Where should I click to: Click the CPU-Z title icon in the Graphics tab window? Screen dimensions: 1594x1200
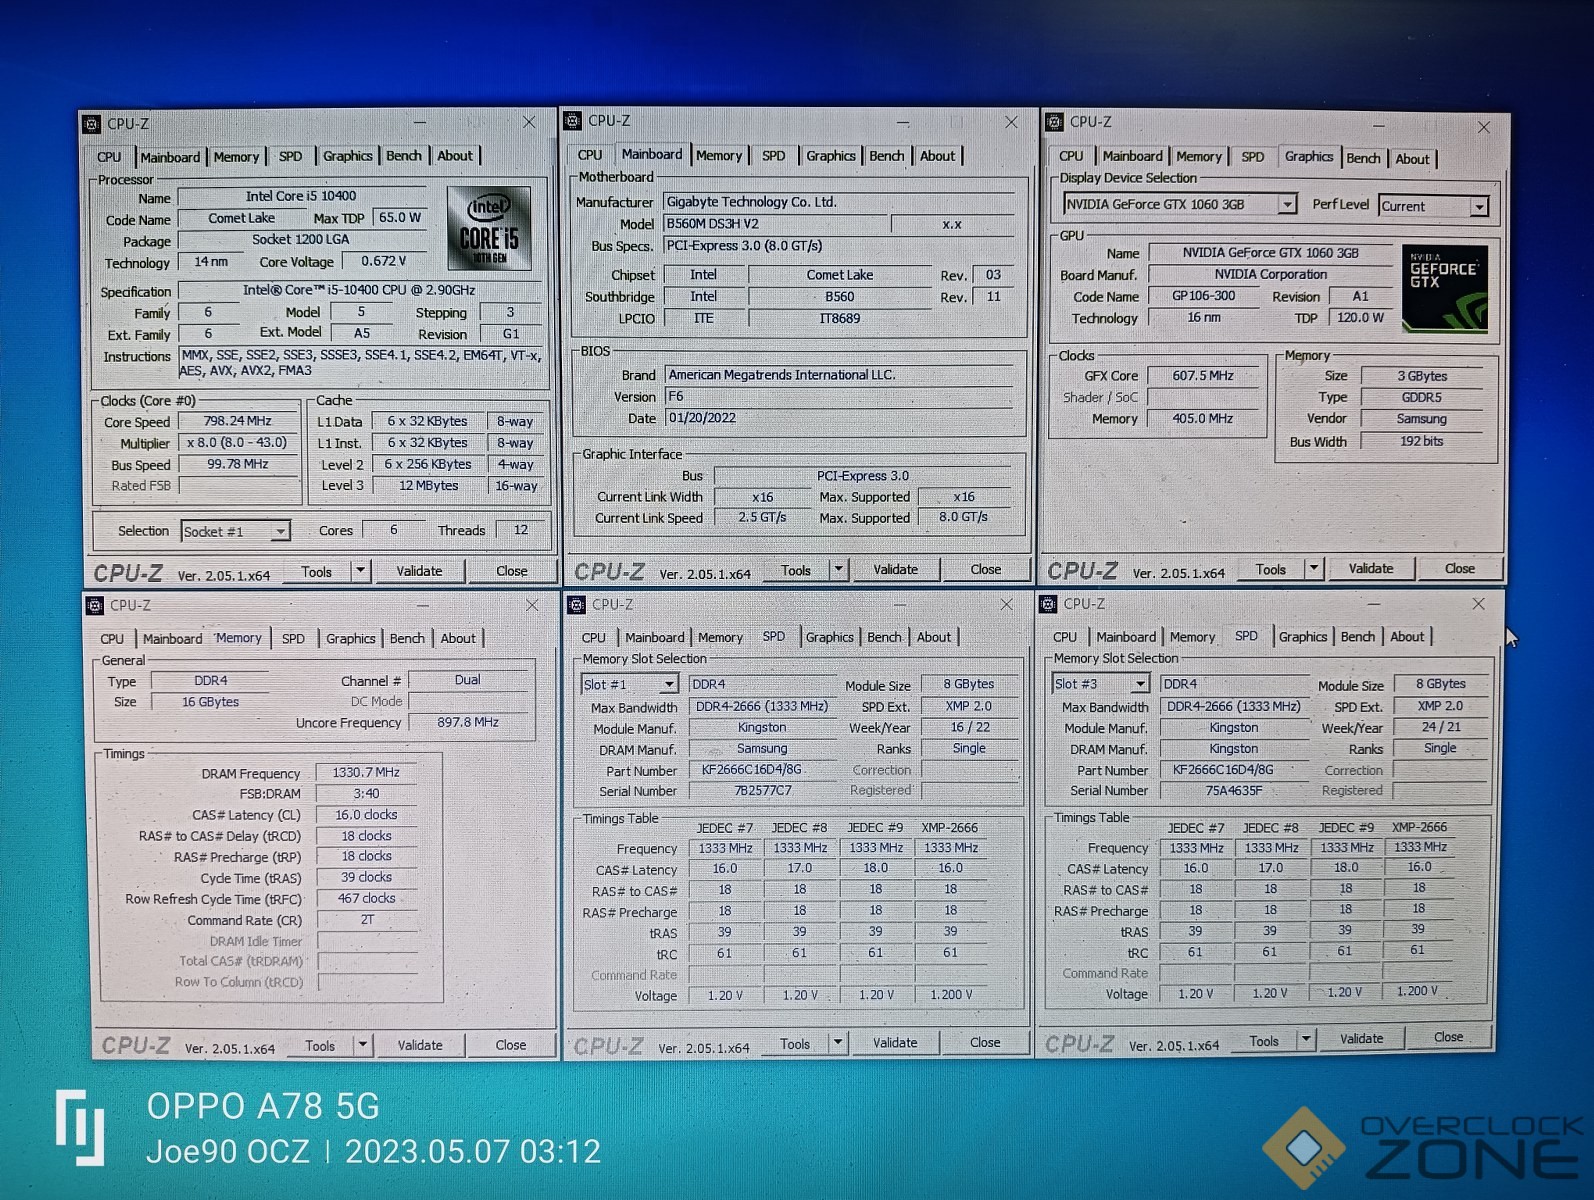(x=1054, y=122)
